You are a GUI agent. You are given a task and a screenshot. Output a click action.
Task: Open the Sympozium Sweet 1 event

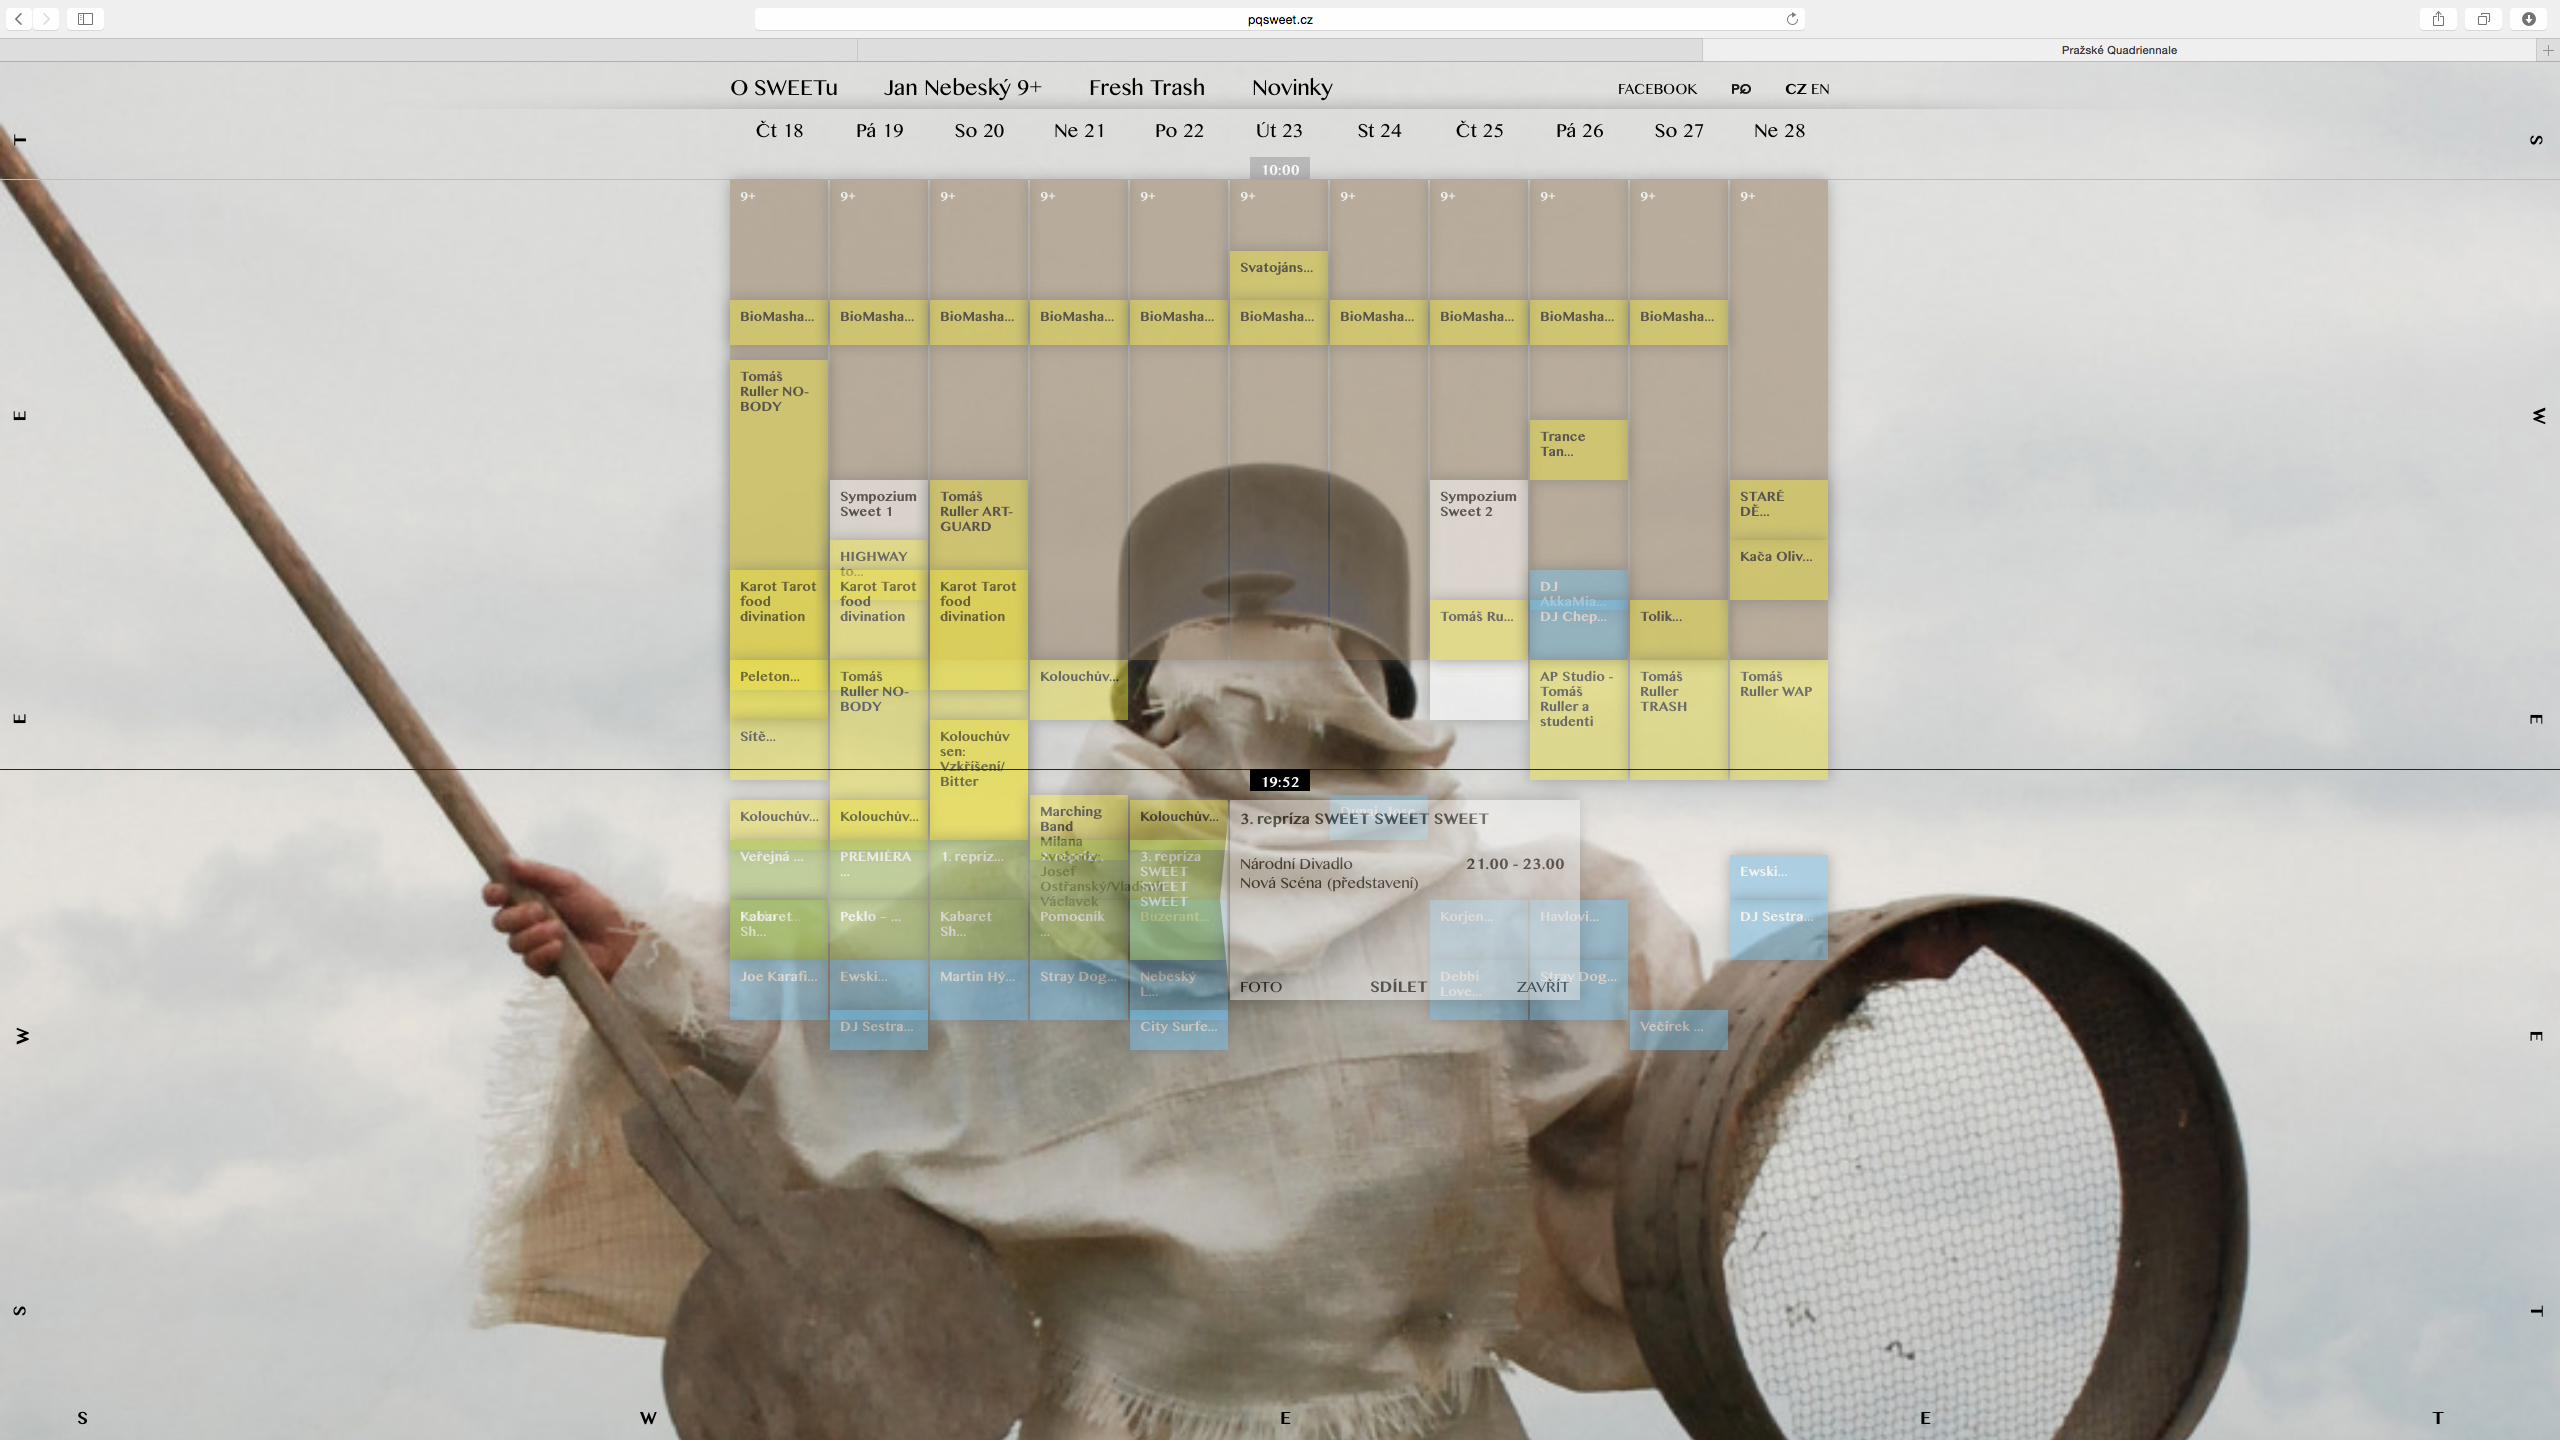[878, 510]
